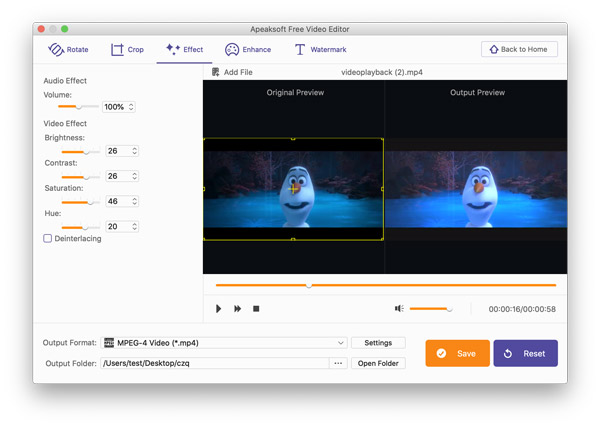Click the Contrast value stepper

[x=134, y=176]
